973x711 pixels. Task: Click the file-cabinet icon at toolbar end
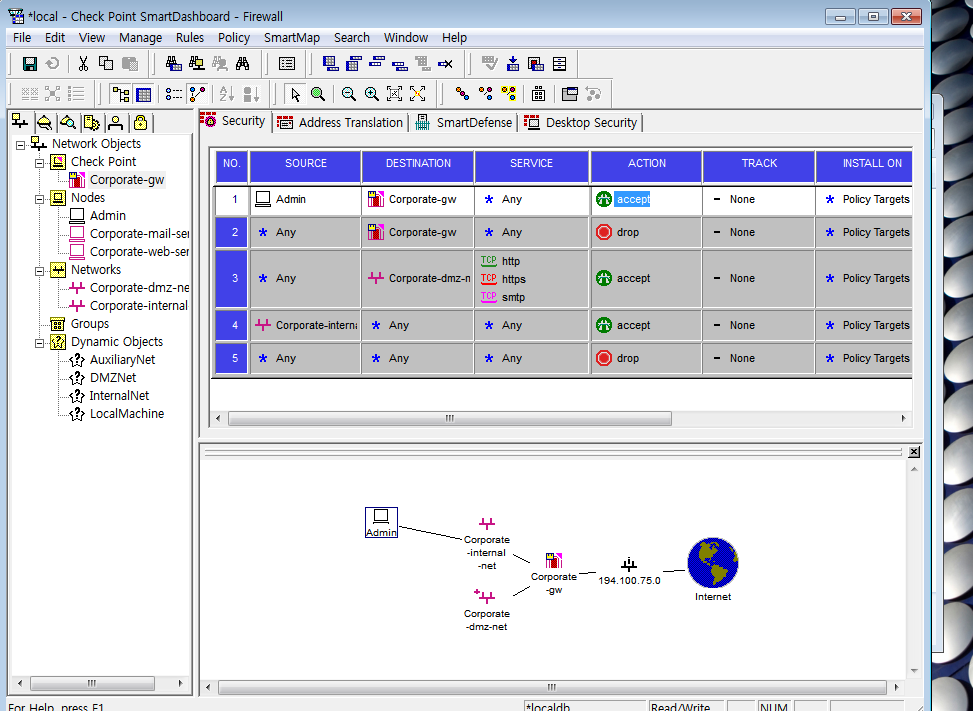tap(559, 64)
